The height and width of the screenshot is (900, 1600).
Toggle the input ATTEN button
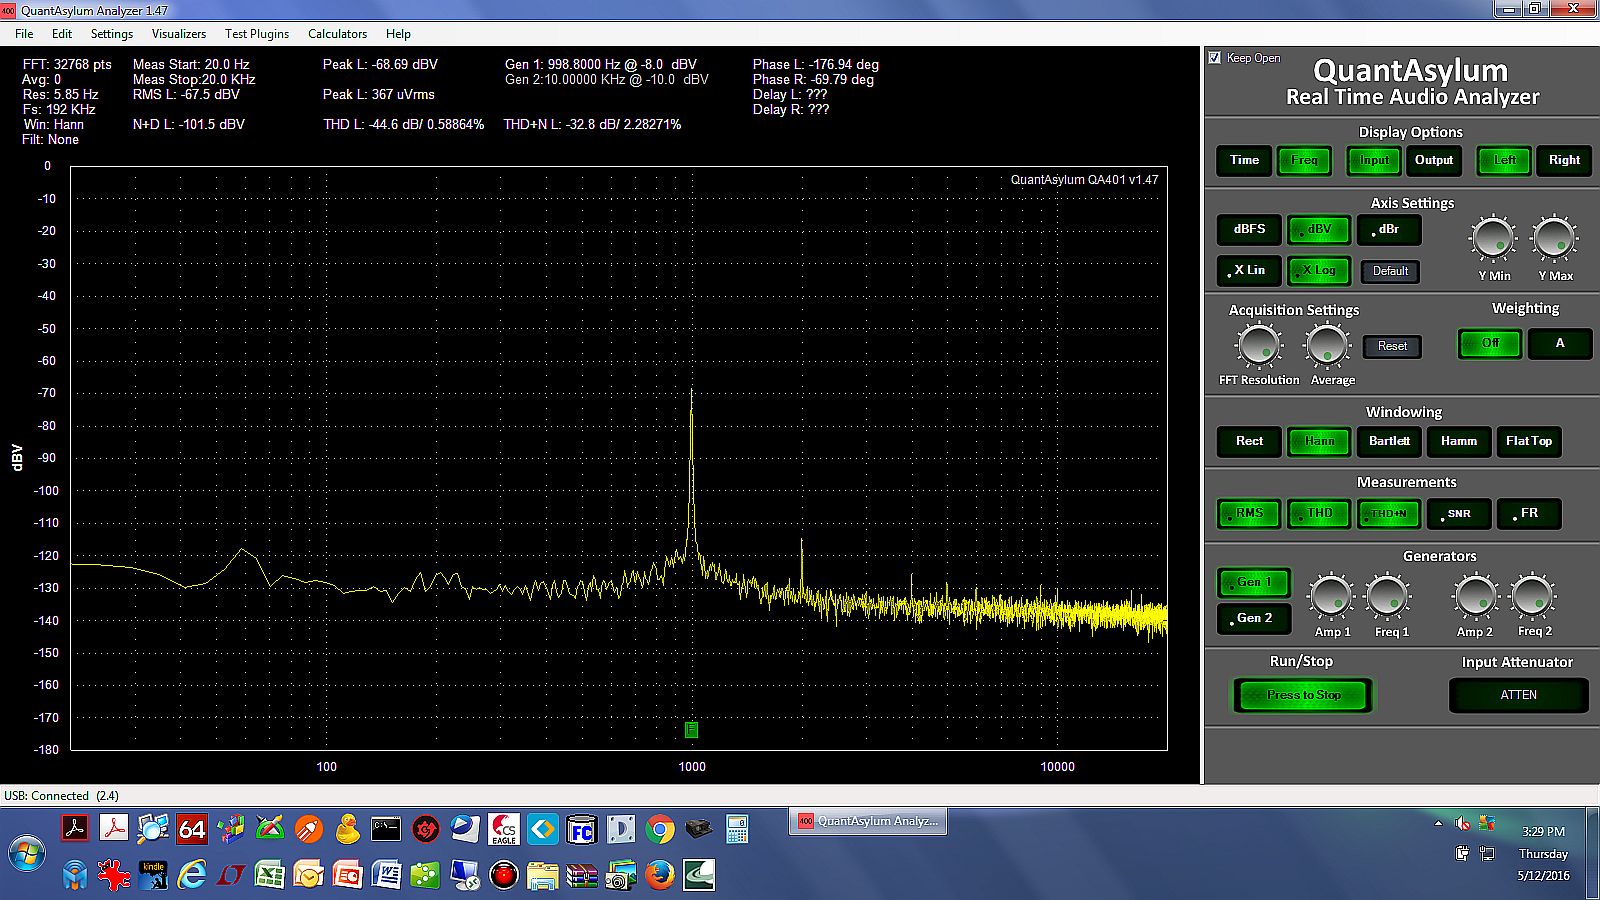[x=1518, y=695]
